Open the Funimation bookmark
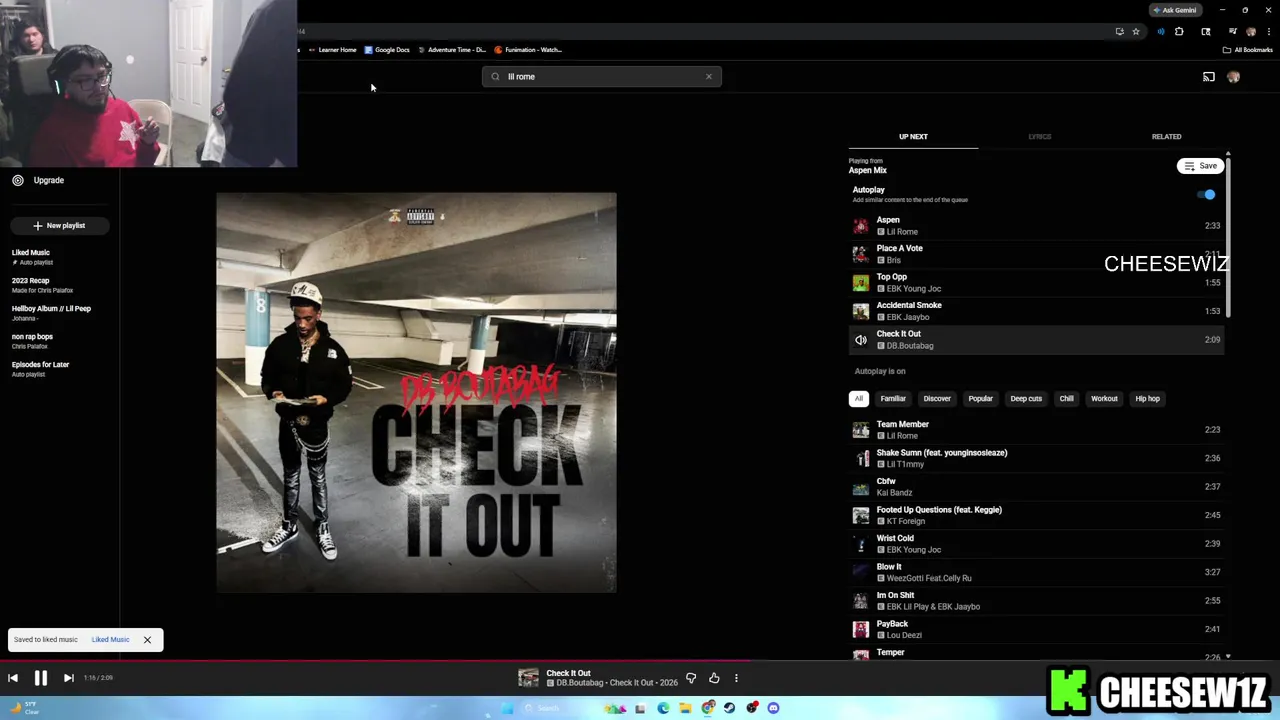 [528, 50]
